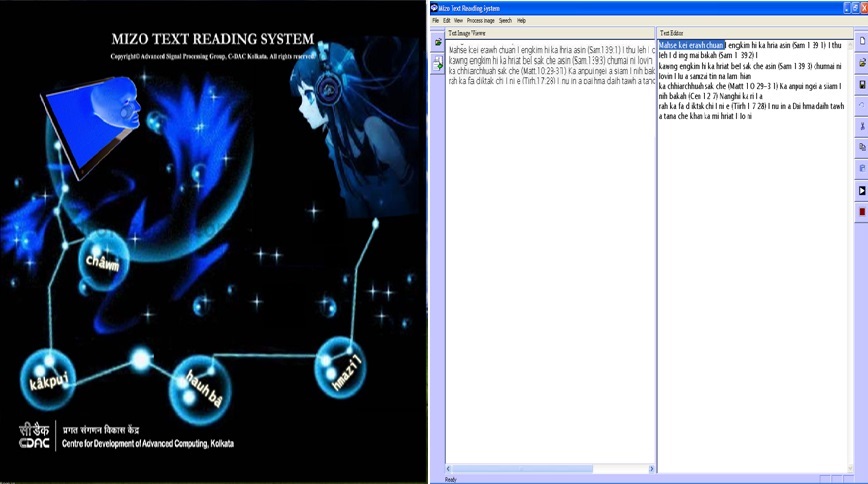This screenshot has height=484, width=868.
Task: Copy text using the Copy icon
Action: coord(861,147)
